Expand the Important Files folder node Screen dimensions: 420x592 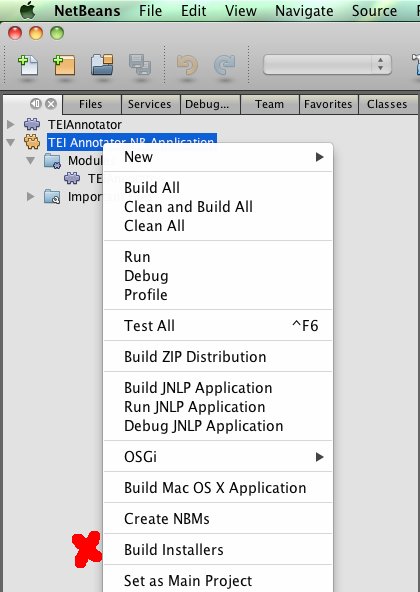[x=31, y=197]
